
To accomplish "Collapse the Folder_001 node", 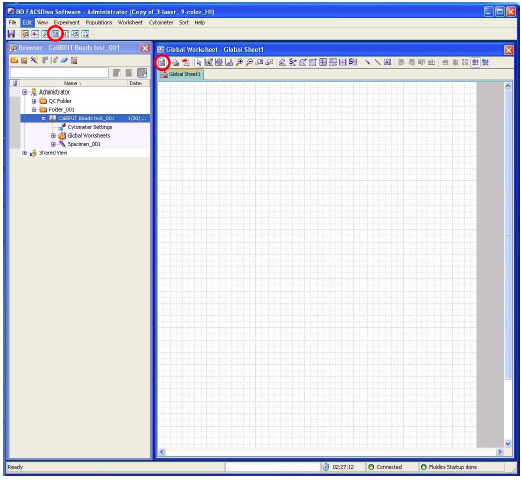I will point(34,110).
